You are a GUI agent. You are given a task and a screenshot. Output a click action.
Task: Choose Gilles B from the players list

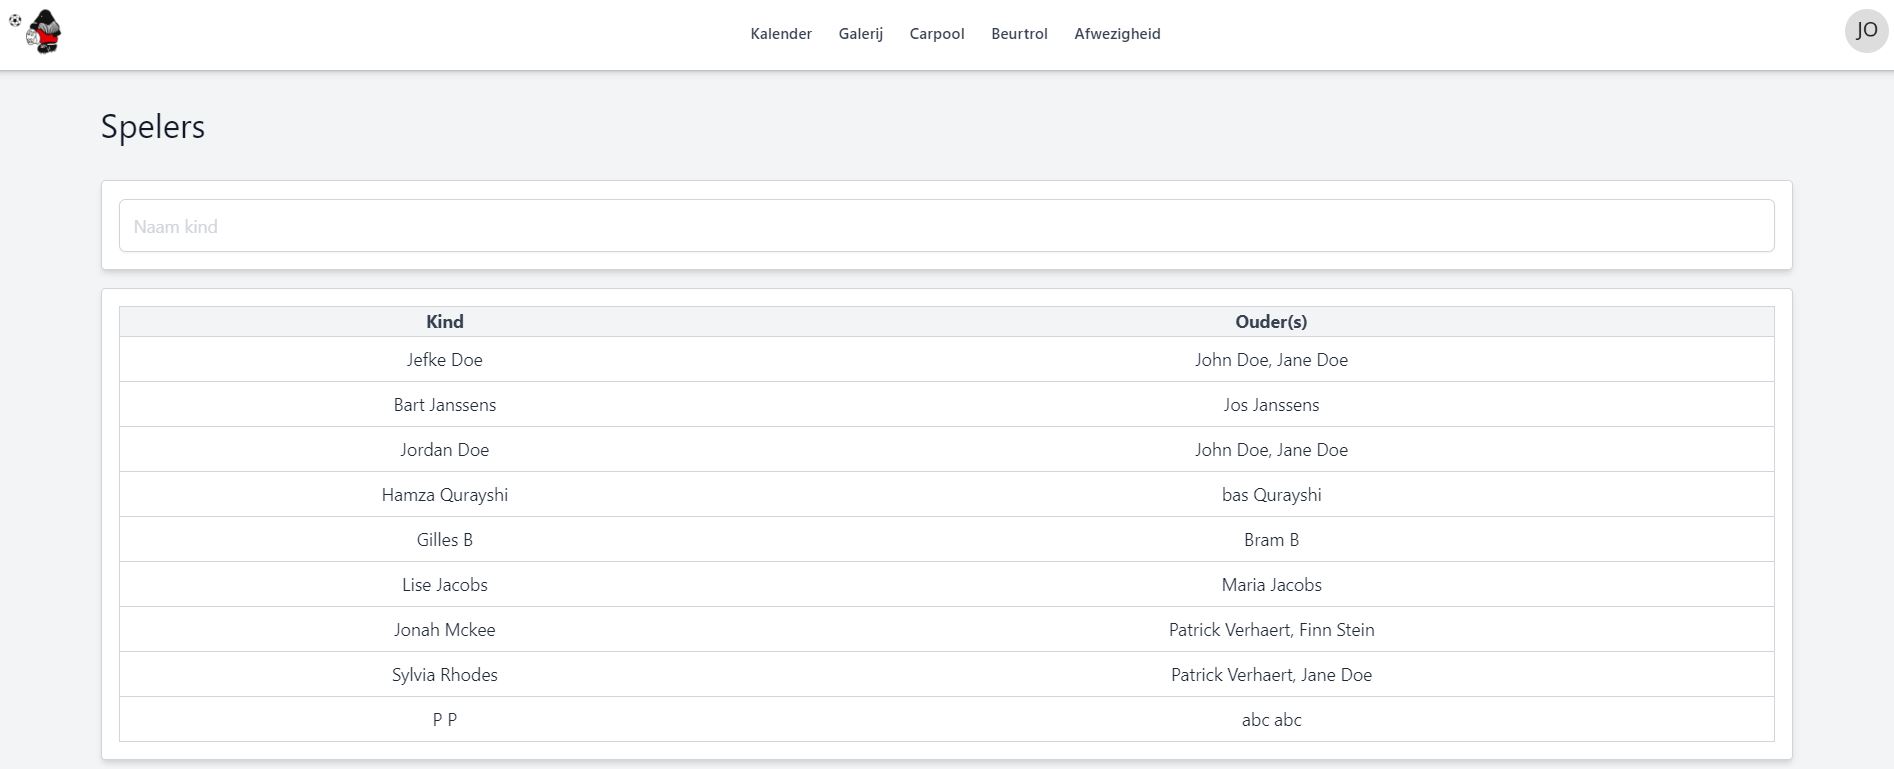click(444, 540)
